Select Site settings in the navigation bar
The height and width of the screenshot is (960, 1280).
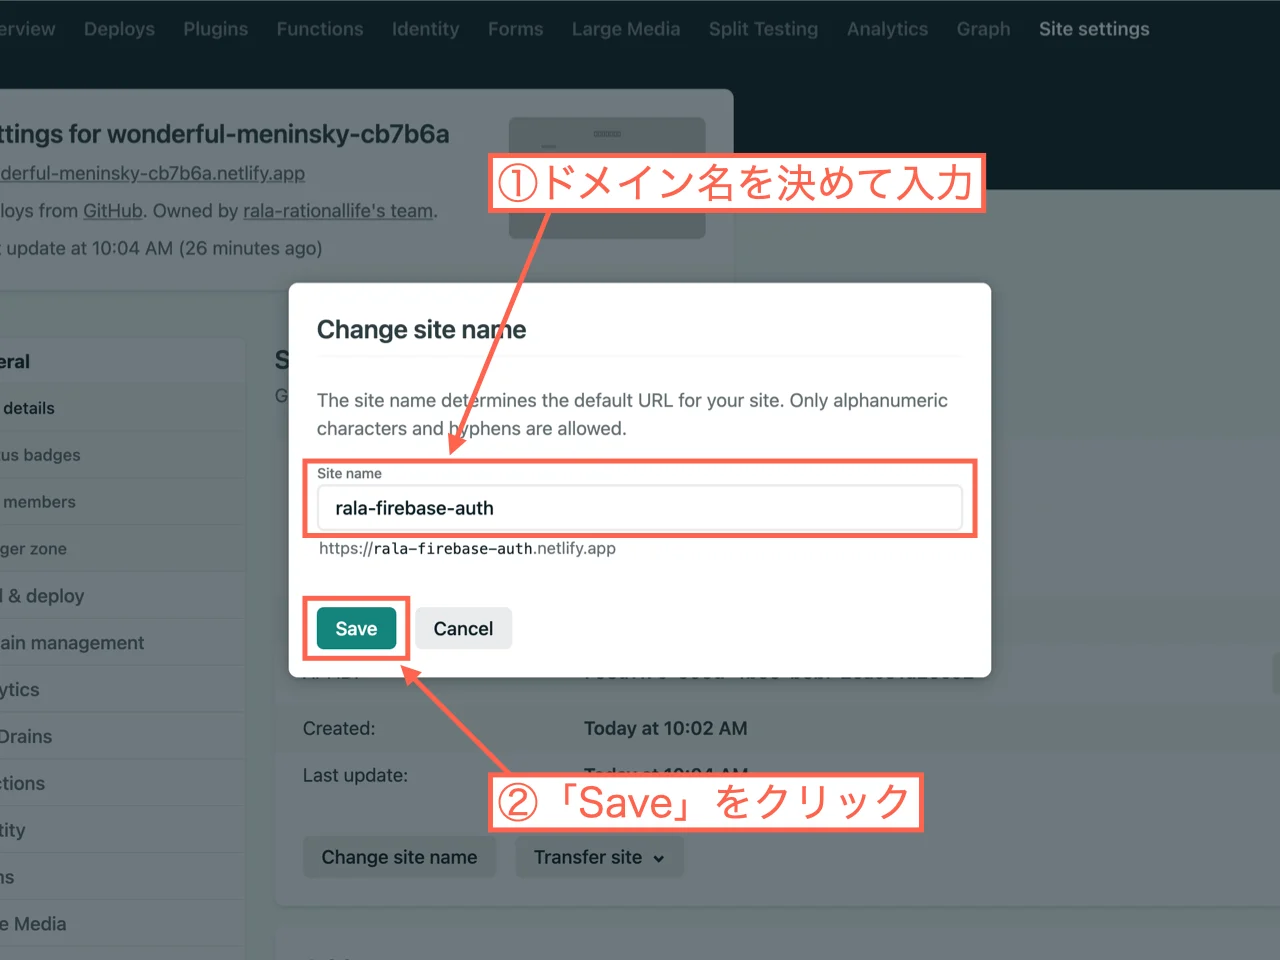pos(1094,29)
